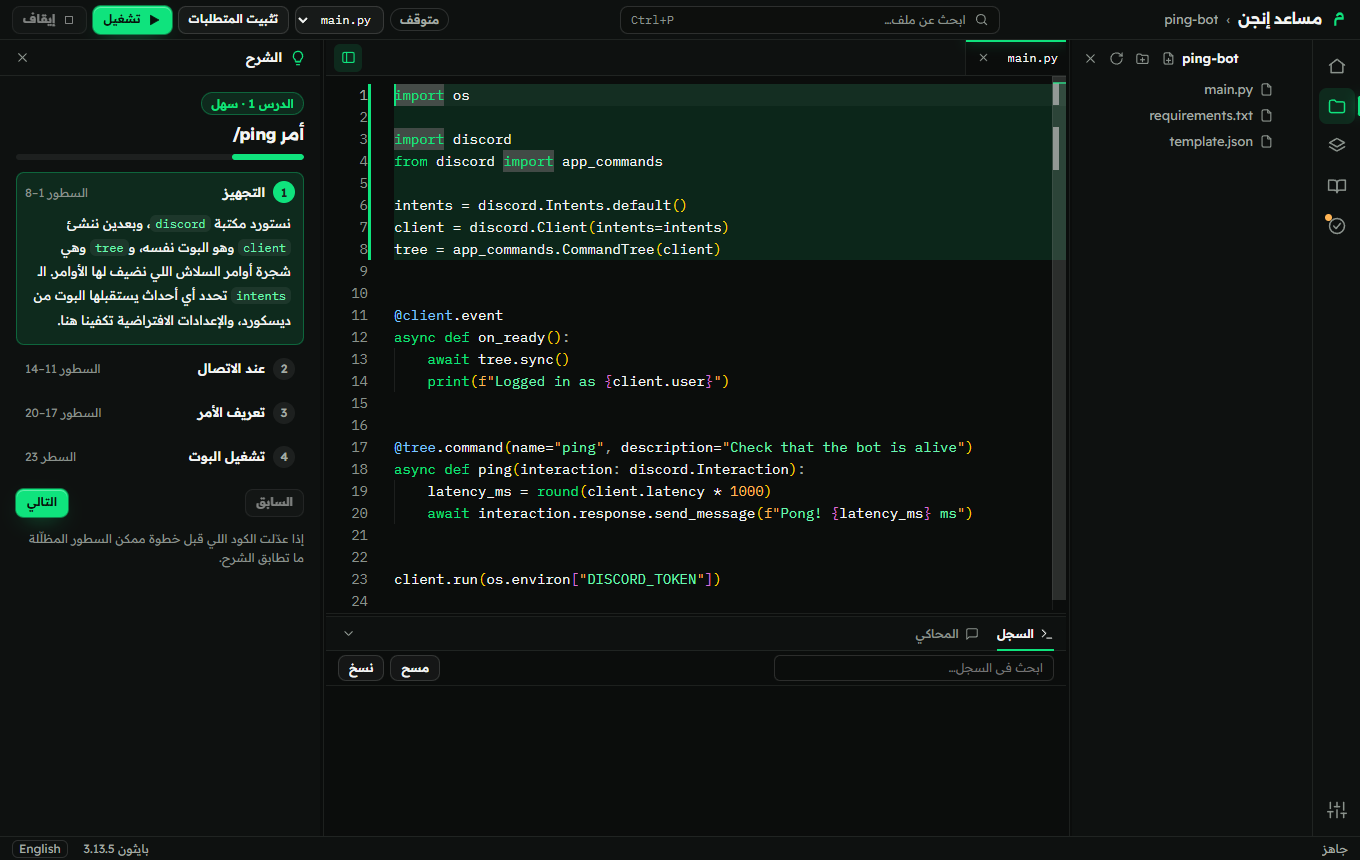The width and height of the screenshot is (1360, 860).
Task: Toggle the side panel layout icon above the editor
Action: click(348, 58)
